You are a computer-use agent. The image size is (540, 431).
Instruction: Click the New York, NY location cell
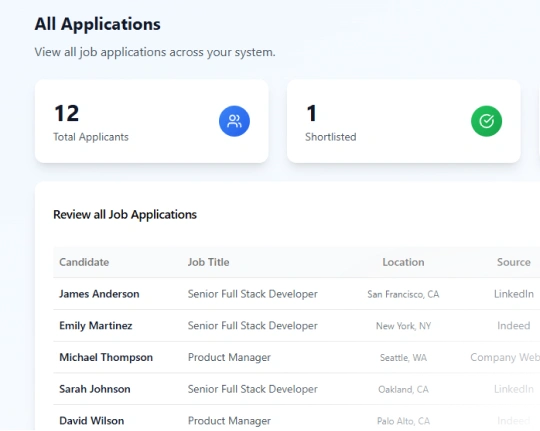coord(403,326)
